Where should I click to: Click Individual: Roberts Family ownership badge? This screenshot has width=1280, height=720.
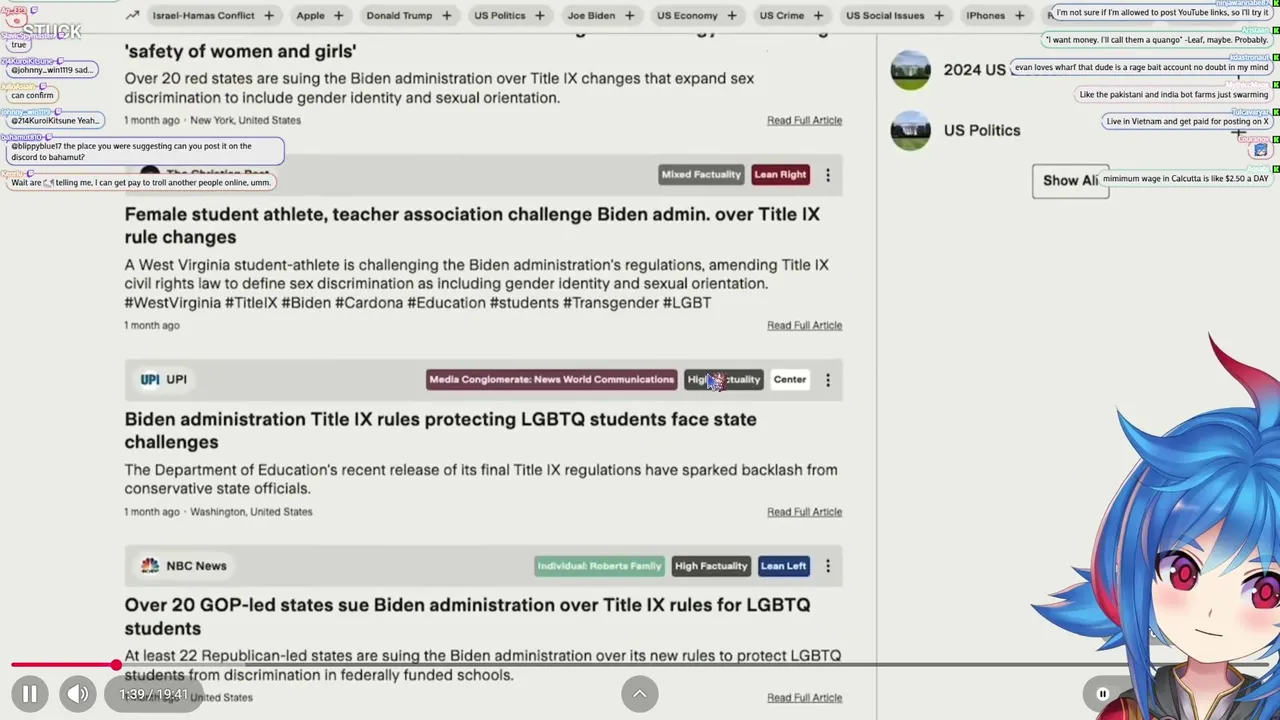pyautogui.click(x=599, y=566)
